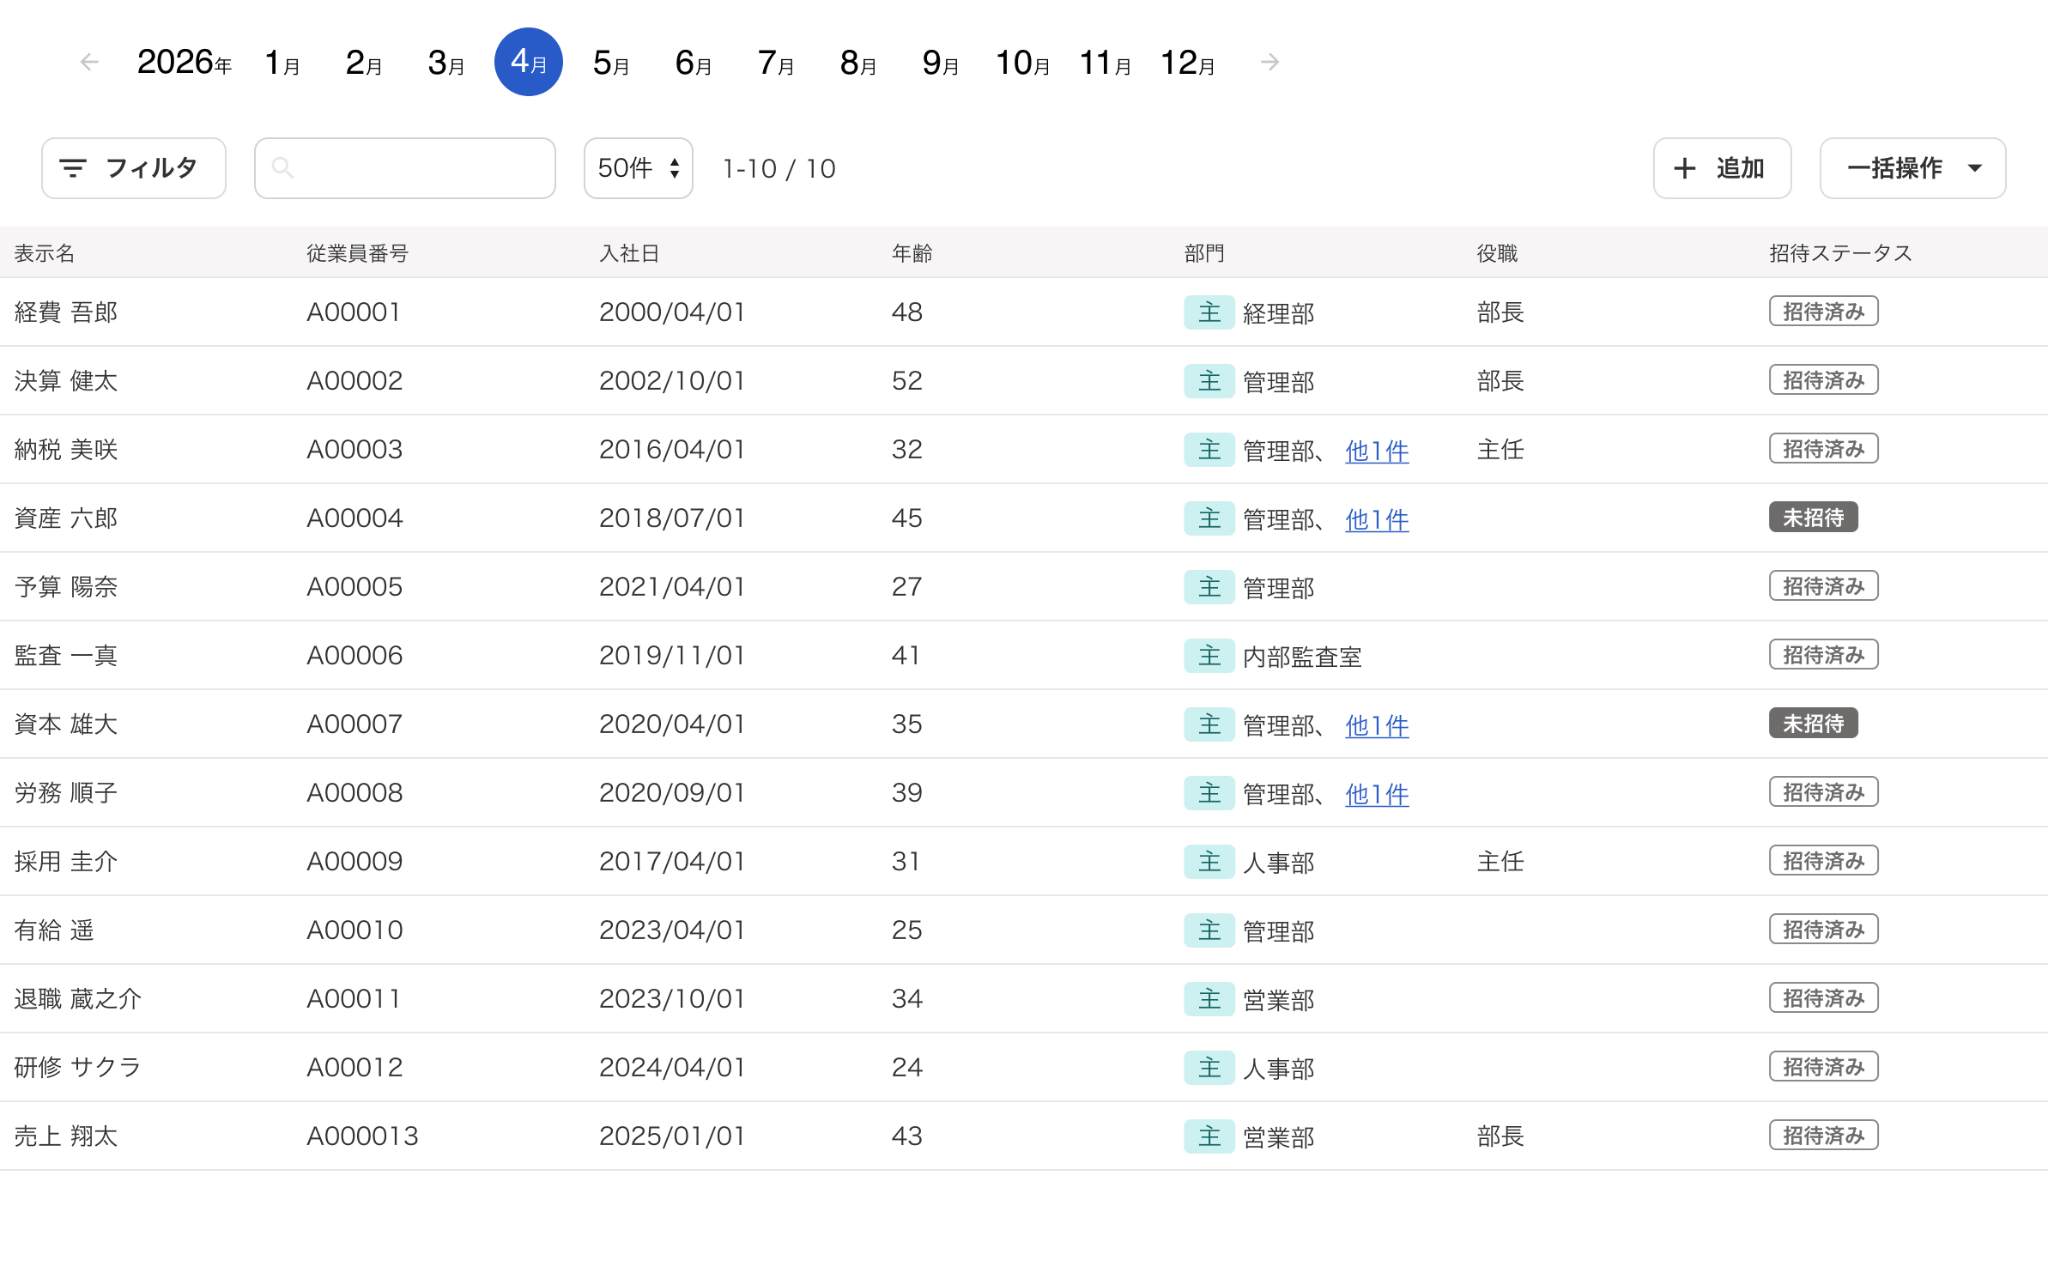
Task: Click the 従業員番号 column header
Action: [357, 253]
